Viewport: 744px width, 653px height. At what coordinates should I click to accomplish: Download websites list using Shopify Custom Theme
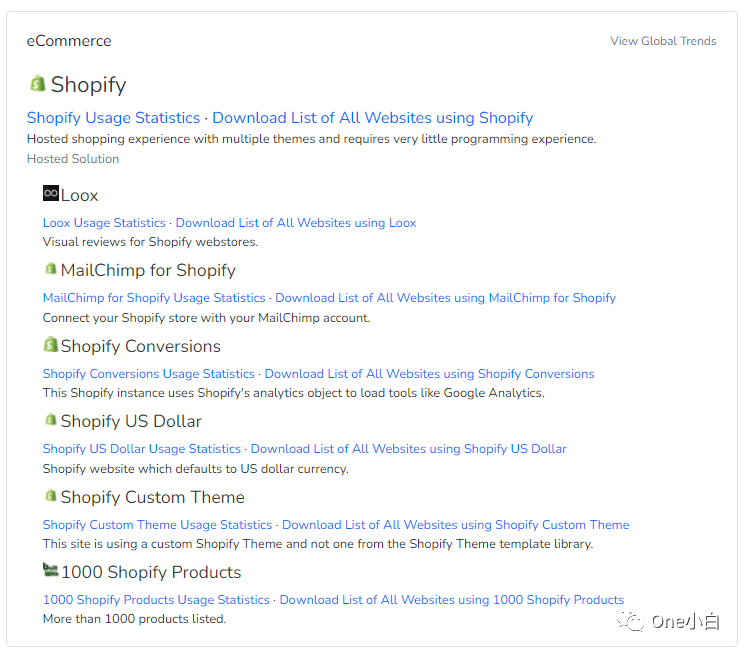[x=455, y=525]
